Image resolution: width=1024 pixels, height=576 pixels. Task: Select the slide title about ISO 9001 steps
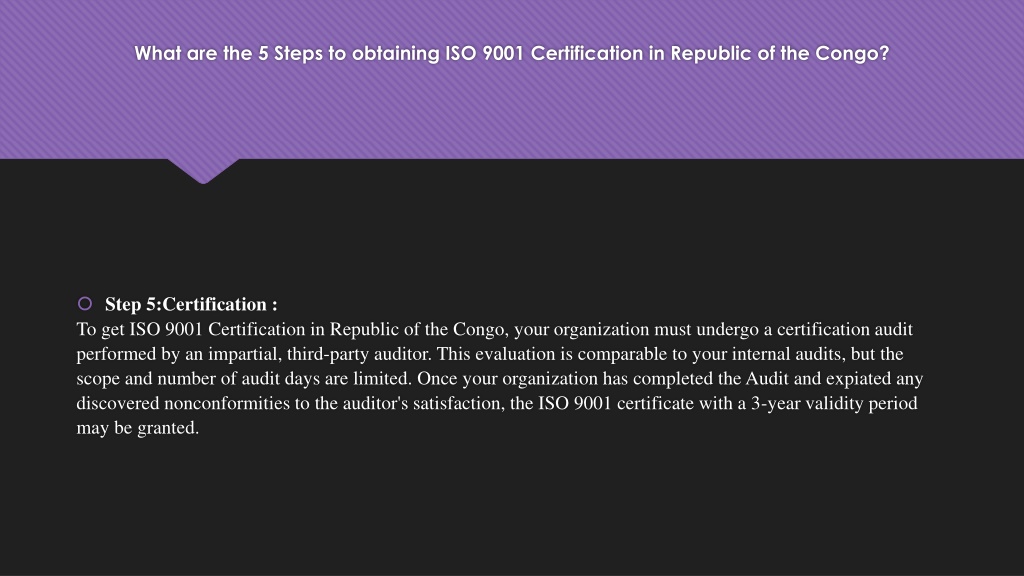[x=511, y=54]
